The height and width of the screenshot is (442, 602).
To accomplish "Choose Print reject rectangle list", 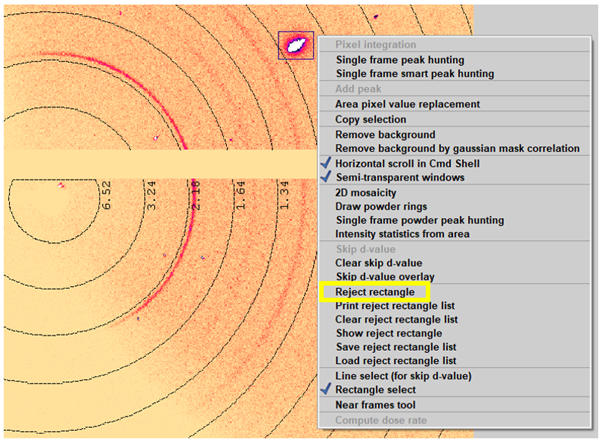I will tap(395, 306).
